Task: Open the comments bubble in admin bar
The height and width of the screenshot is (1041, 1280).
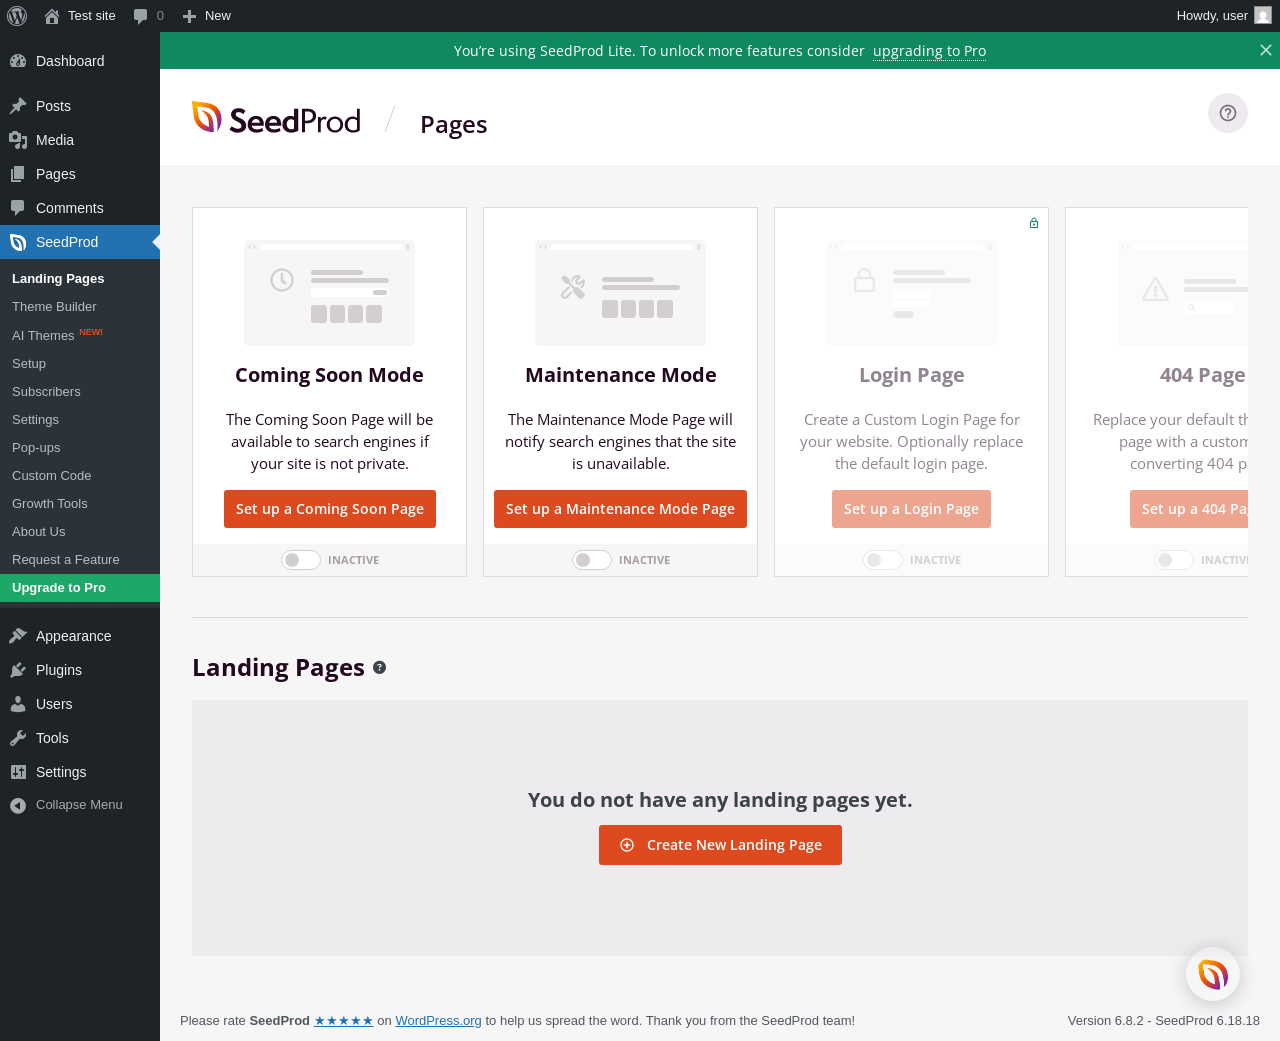Action: [141, 16]
